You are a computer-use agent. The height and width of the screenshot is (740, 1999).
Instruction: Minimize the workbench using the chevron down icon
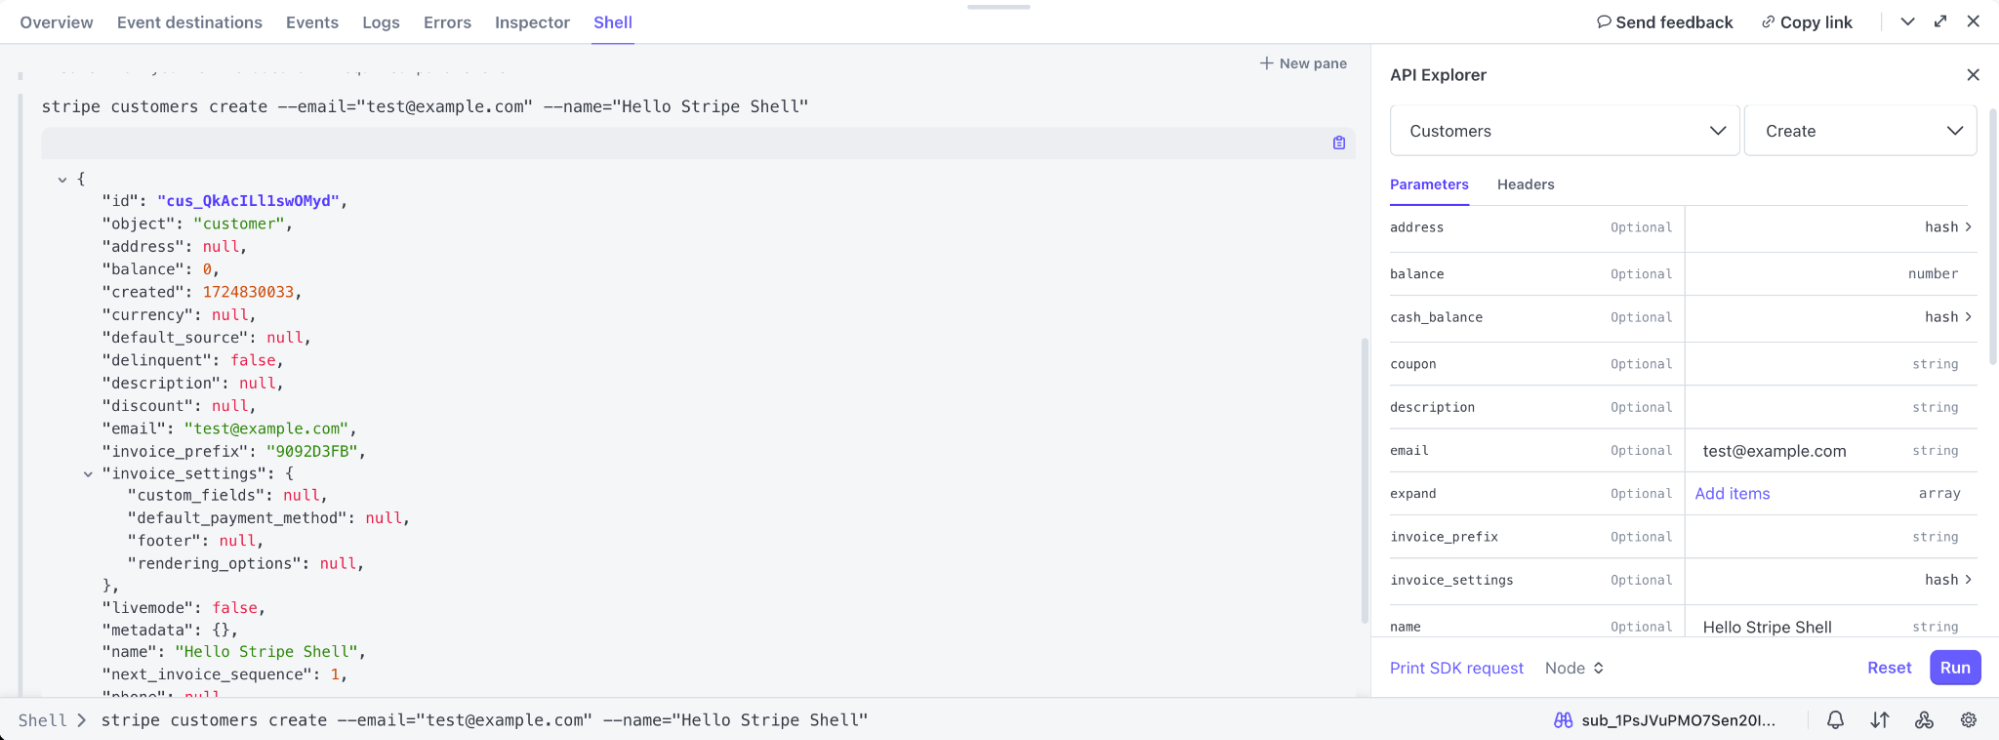pos(1908,21)
